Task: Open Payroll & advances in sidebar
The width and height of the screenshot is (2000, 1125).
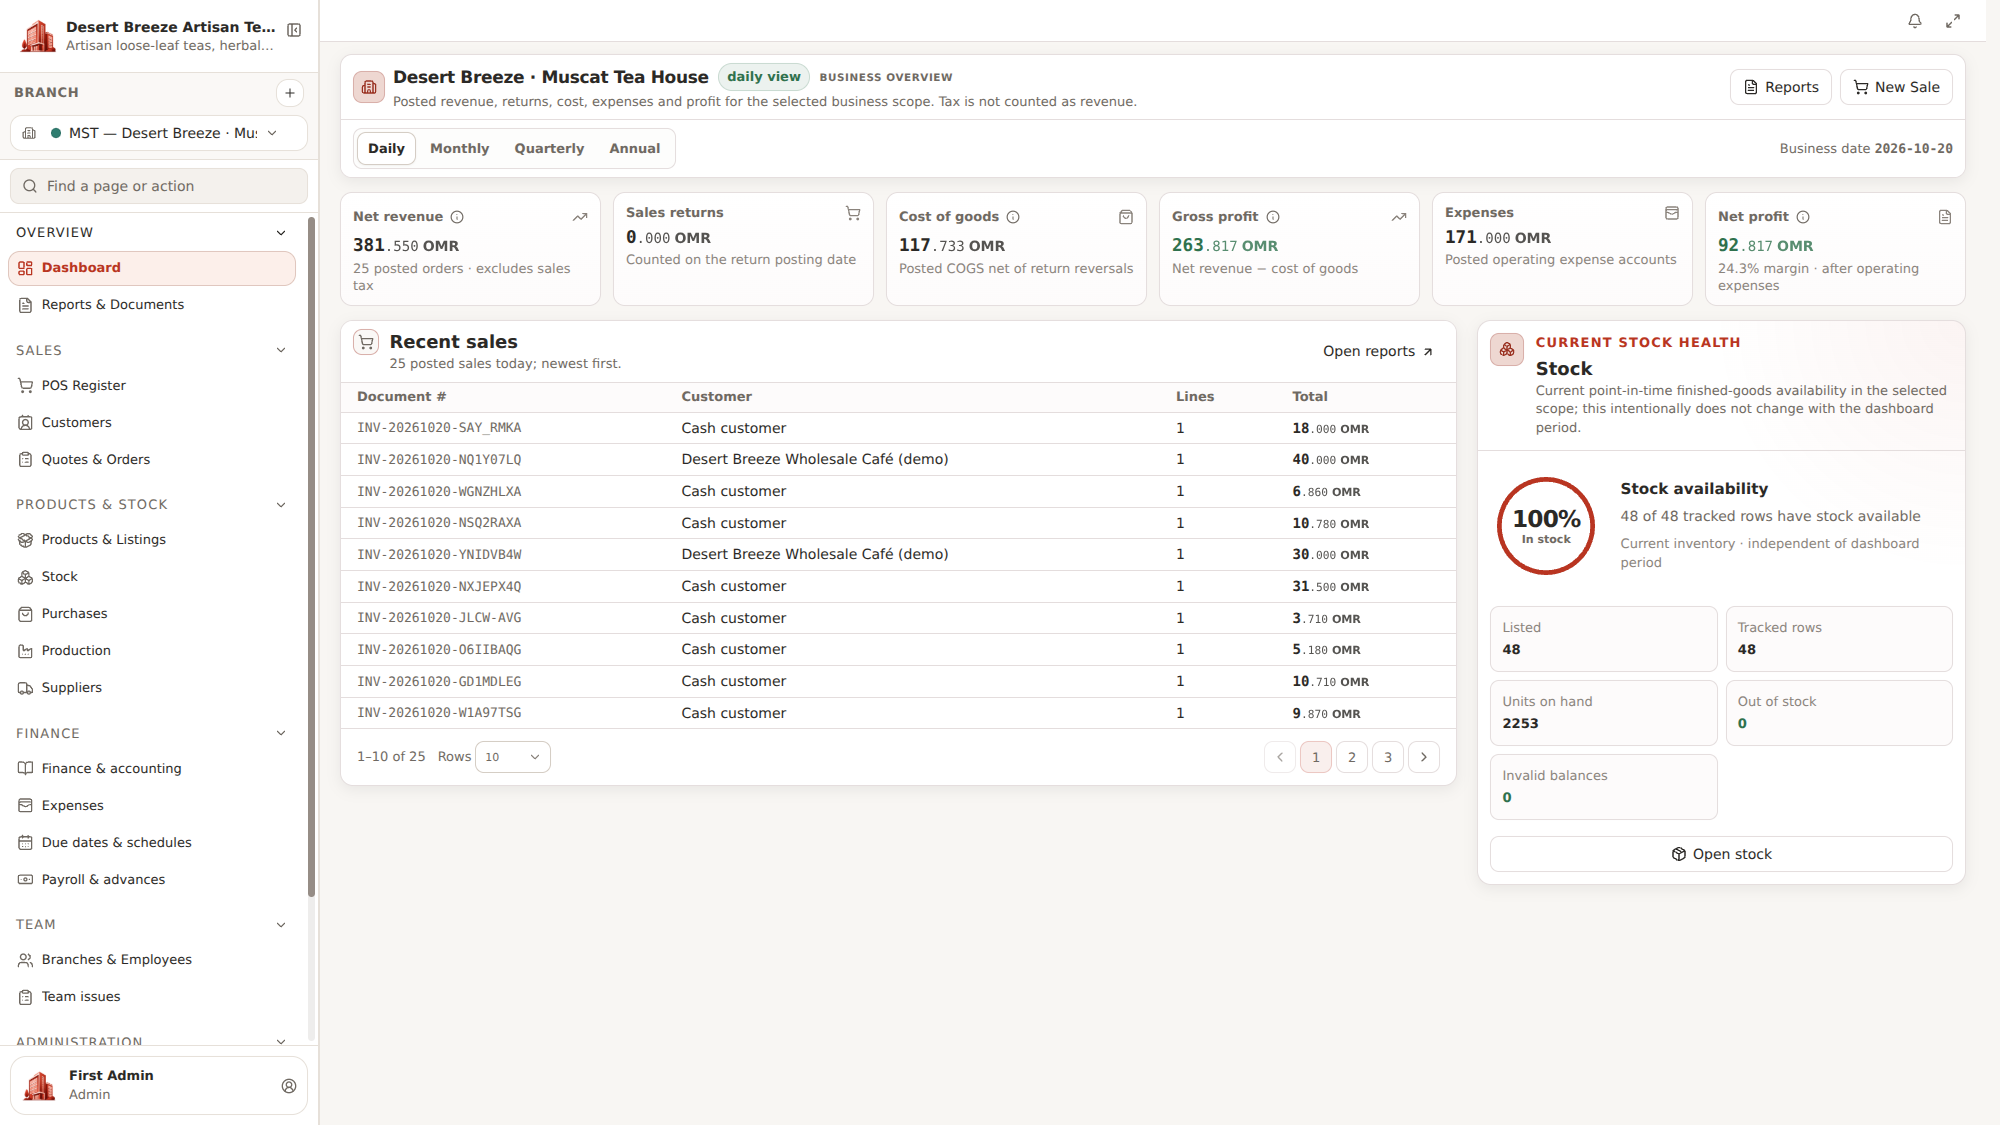Action: (152, 880)
